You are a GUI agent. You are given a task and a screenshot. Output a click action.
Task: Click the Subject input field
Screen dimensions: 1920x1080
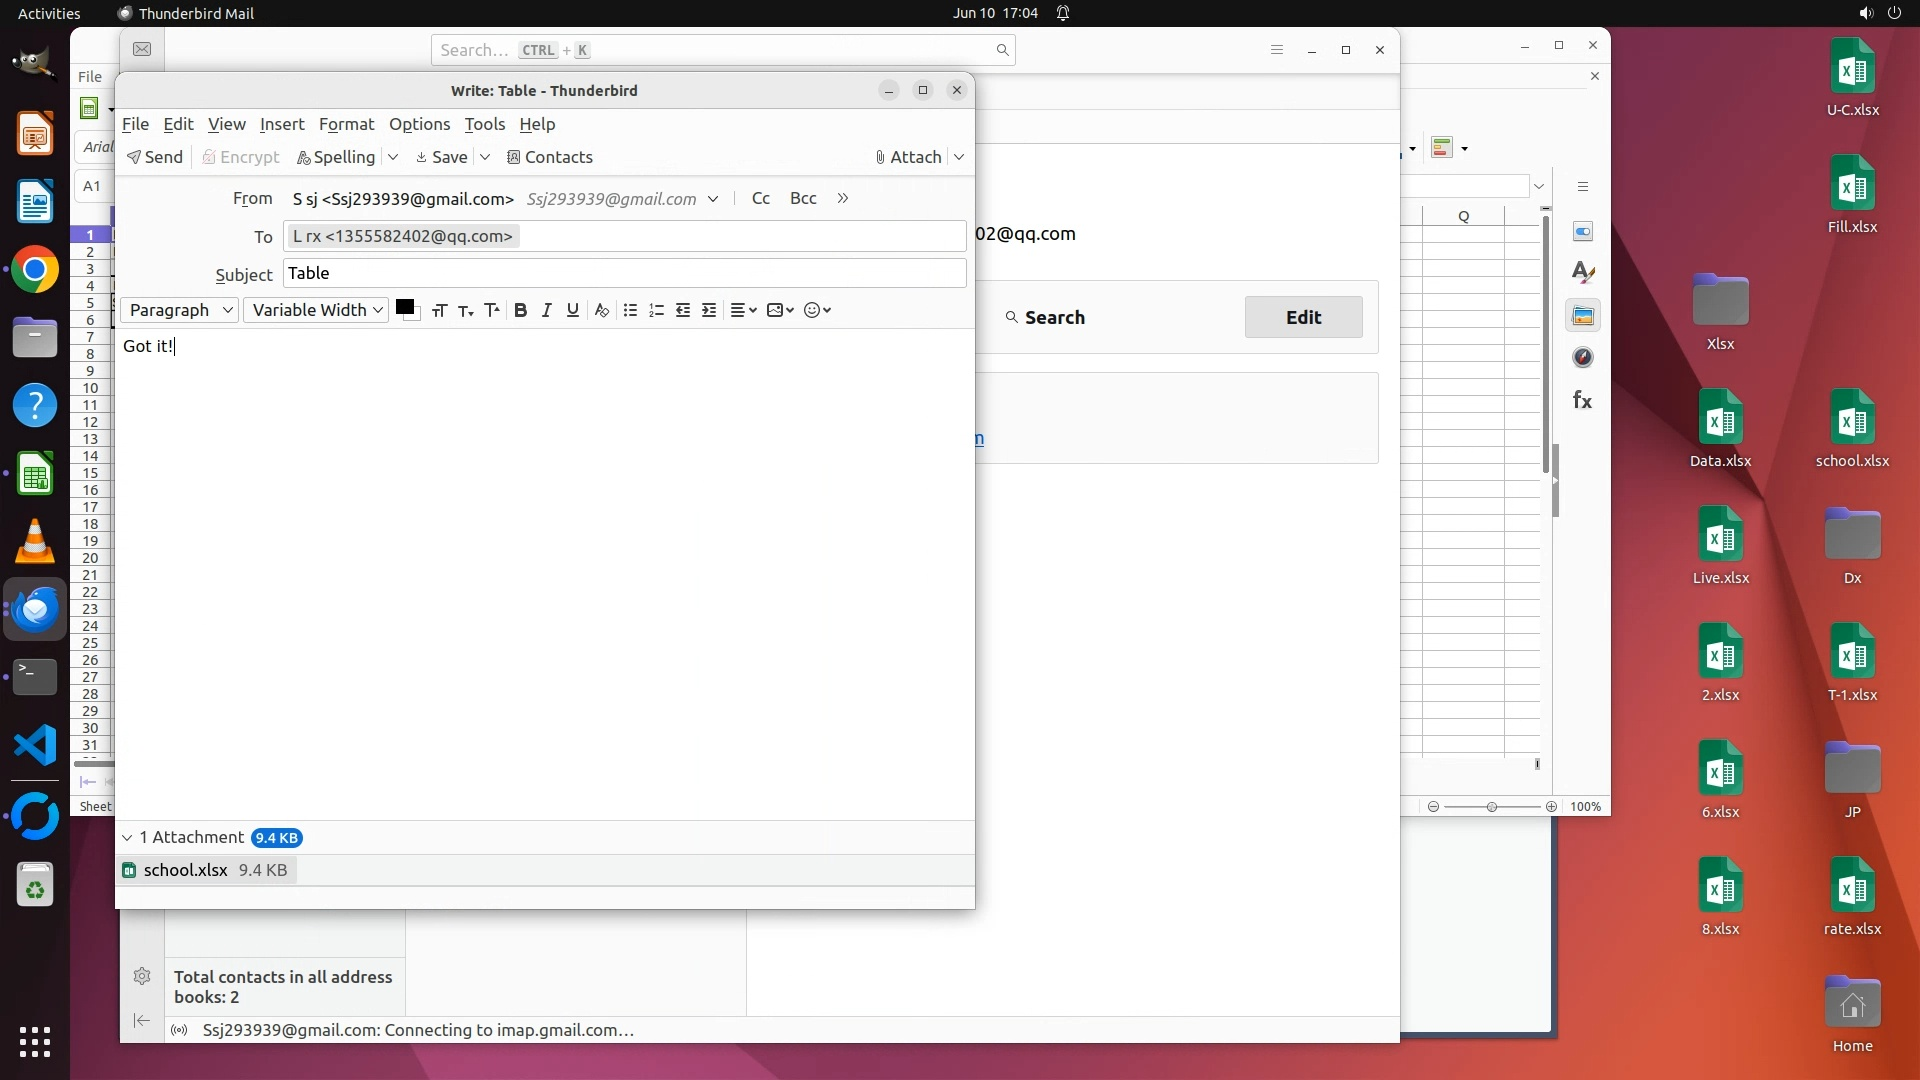[x=624, y=273]
